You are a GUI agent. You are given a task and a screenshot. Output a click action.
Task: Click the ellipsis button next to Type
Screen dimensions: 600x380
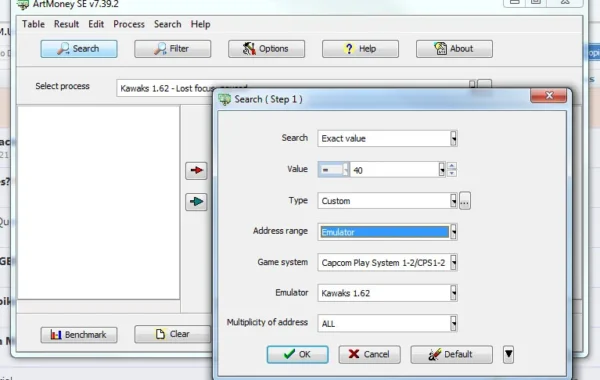pyautogui.click(x=465, y=201)
